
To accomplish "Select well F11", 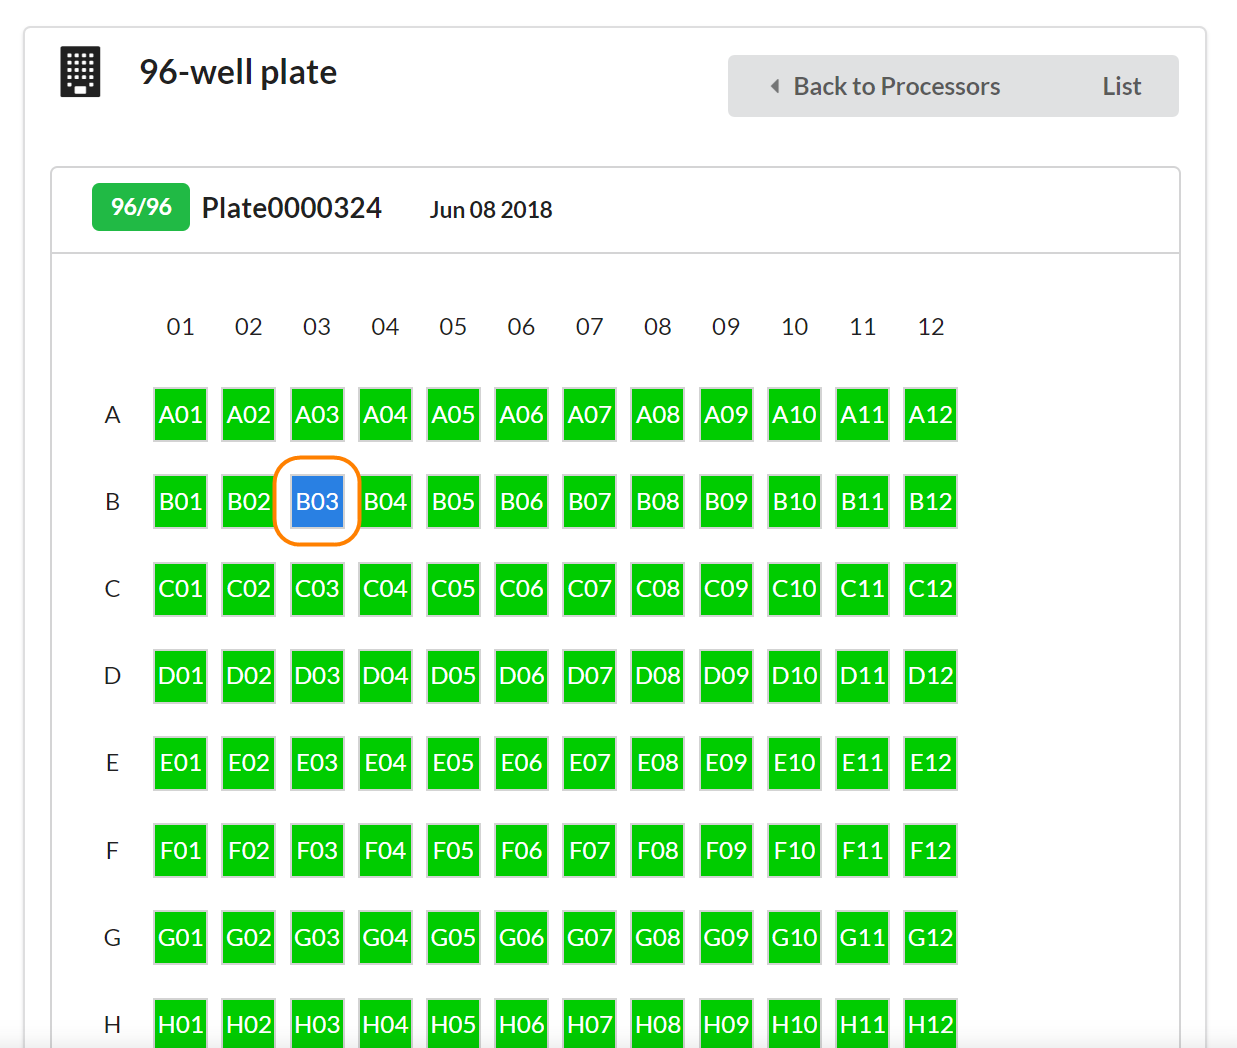I will (862, 851).
